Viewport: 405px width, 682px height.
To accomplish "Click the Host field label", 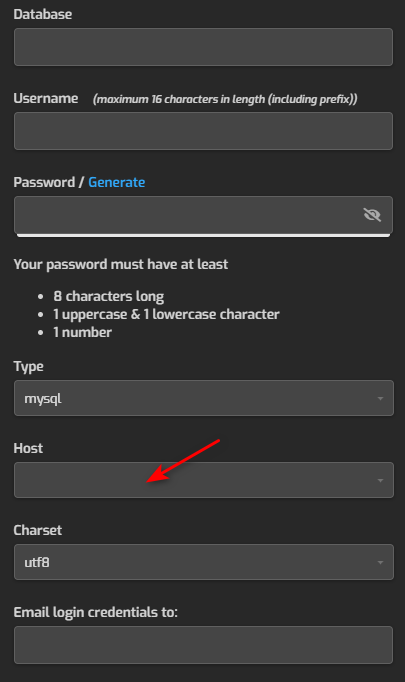I will [28, 448].
